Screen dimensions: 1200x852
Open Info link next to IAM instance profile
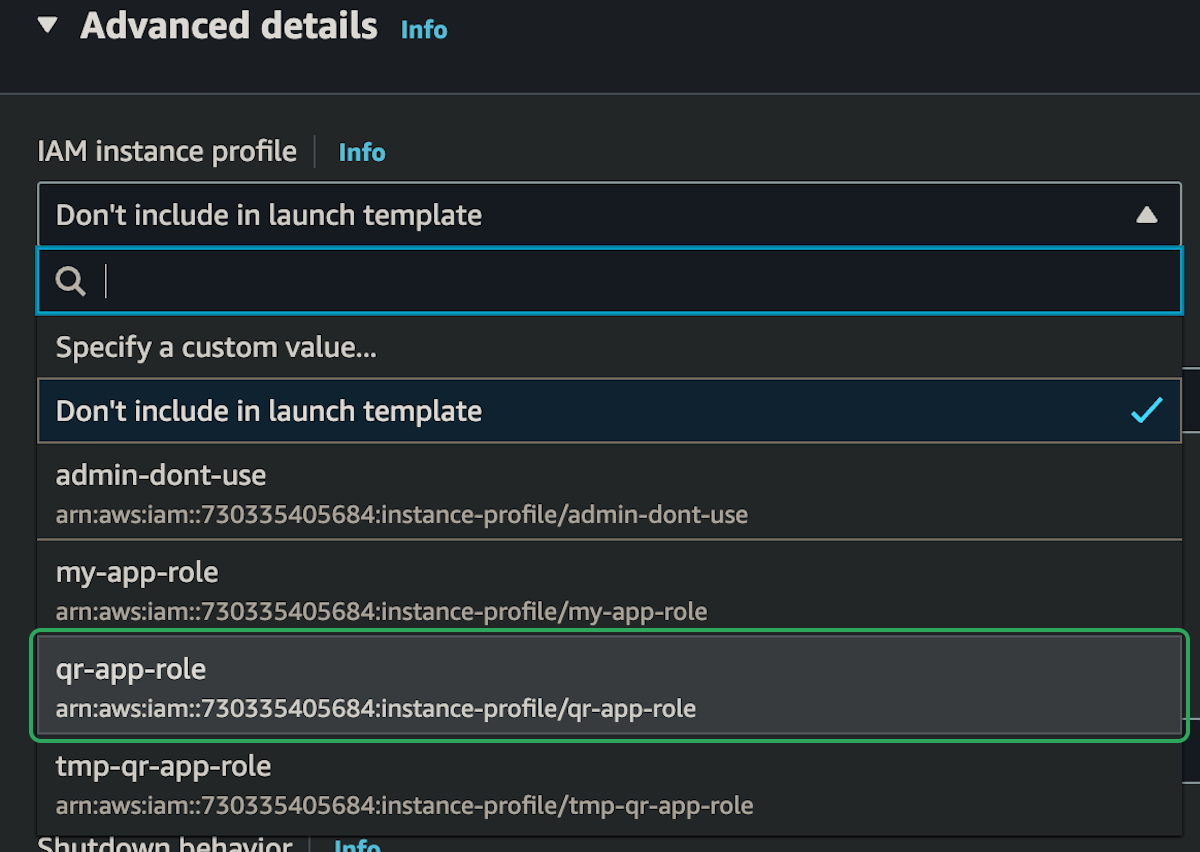coord(362,152)
